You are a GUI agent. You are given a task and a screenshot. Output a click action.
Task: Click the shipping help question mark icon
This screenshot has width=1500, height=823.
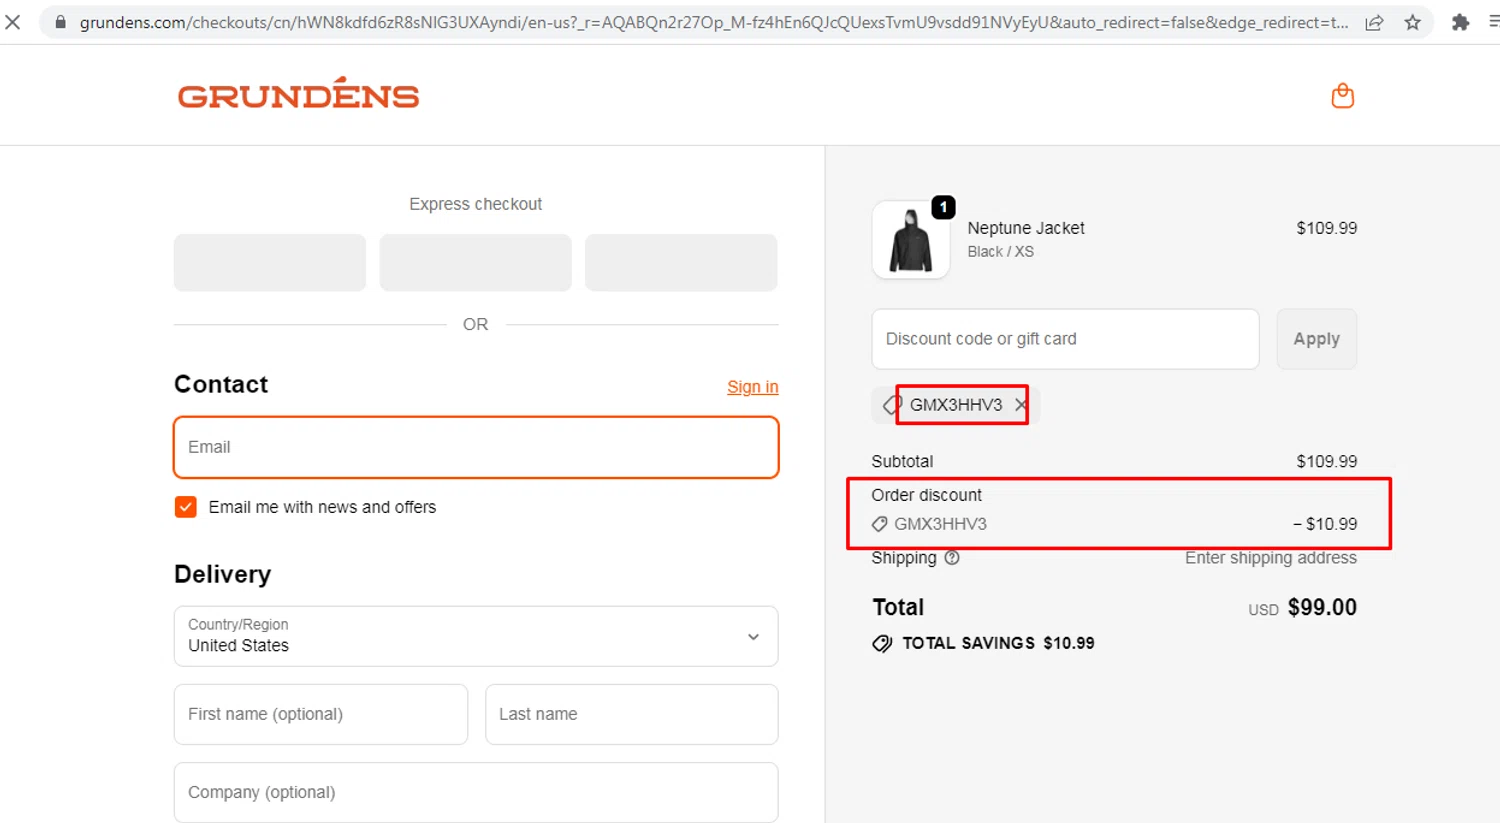(952, 558)
